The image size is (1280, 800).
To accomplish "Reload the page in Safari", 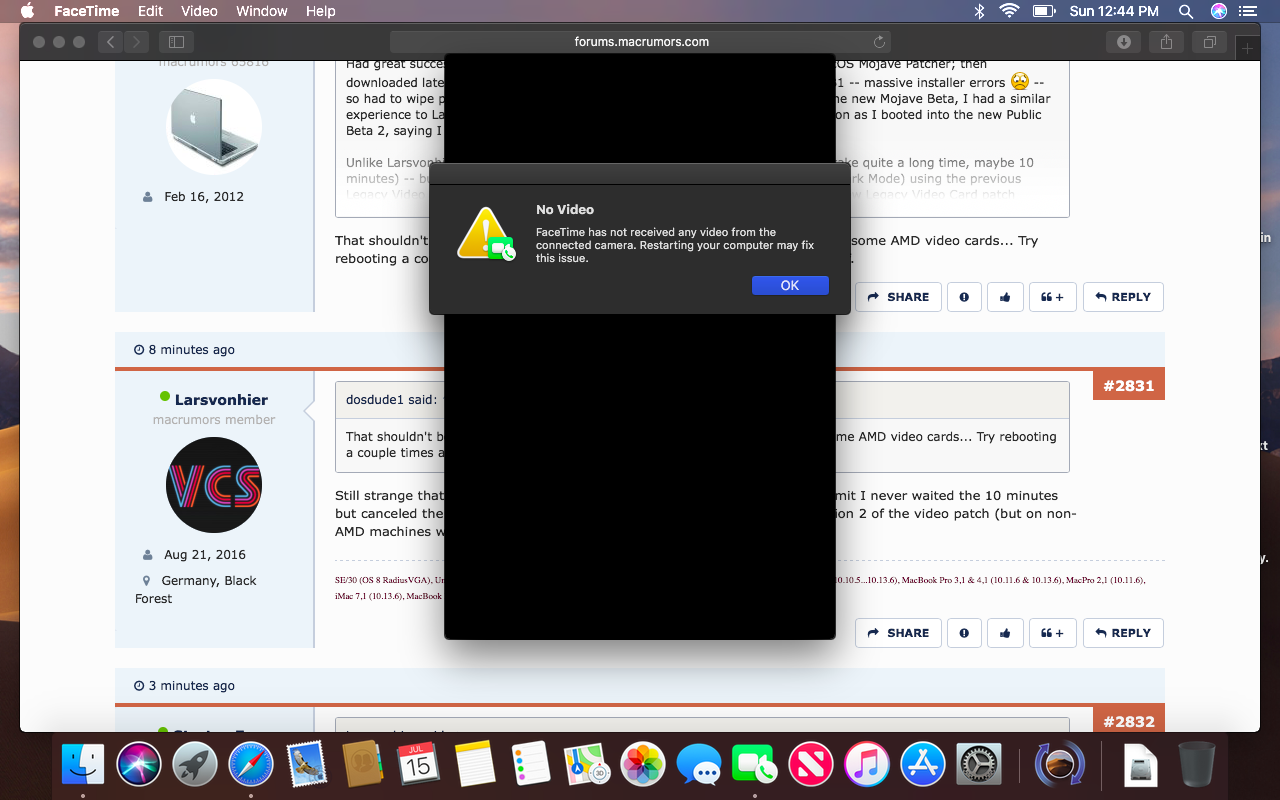I will click(x=879, y=42).
